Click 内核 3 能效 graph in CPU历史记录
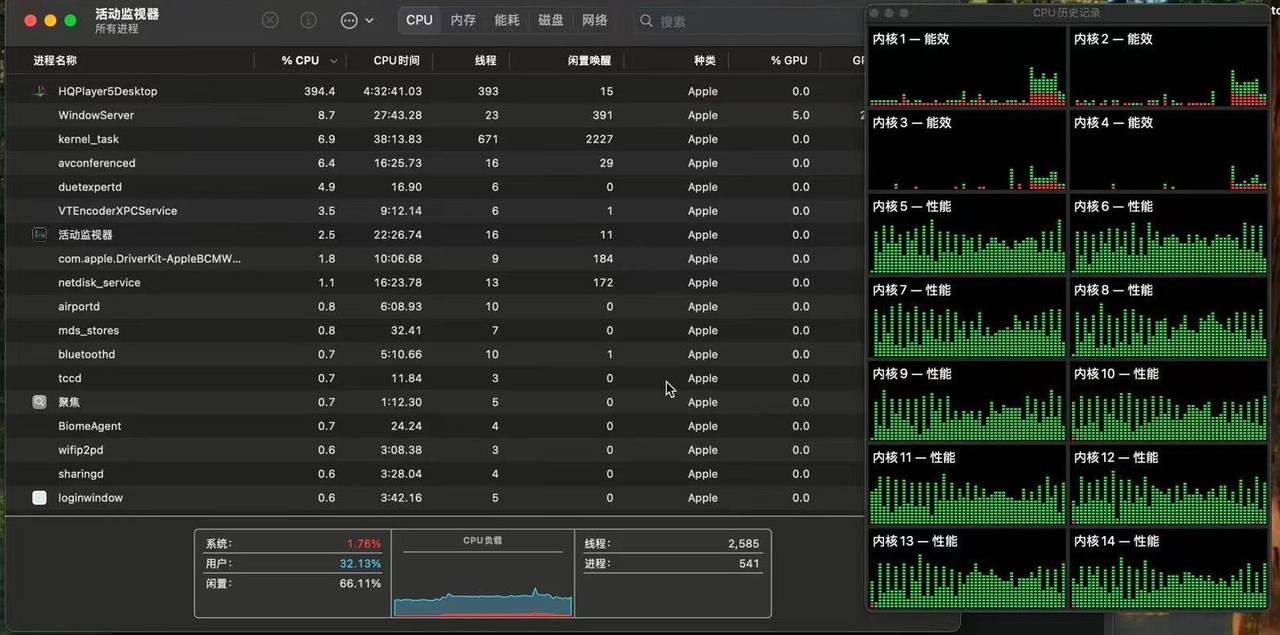The height and width of the screenshot is (635, 1280). pyautogui.click(x=967, y=150)
